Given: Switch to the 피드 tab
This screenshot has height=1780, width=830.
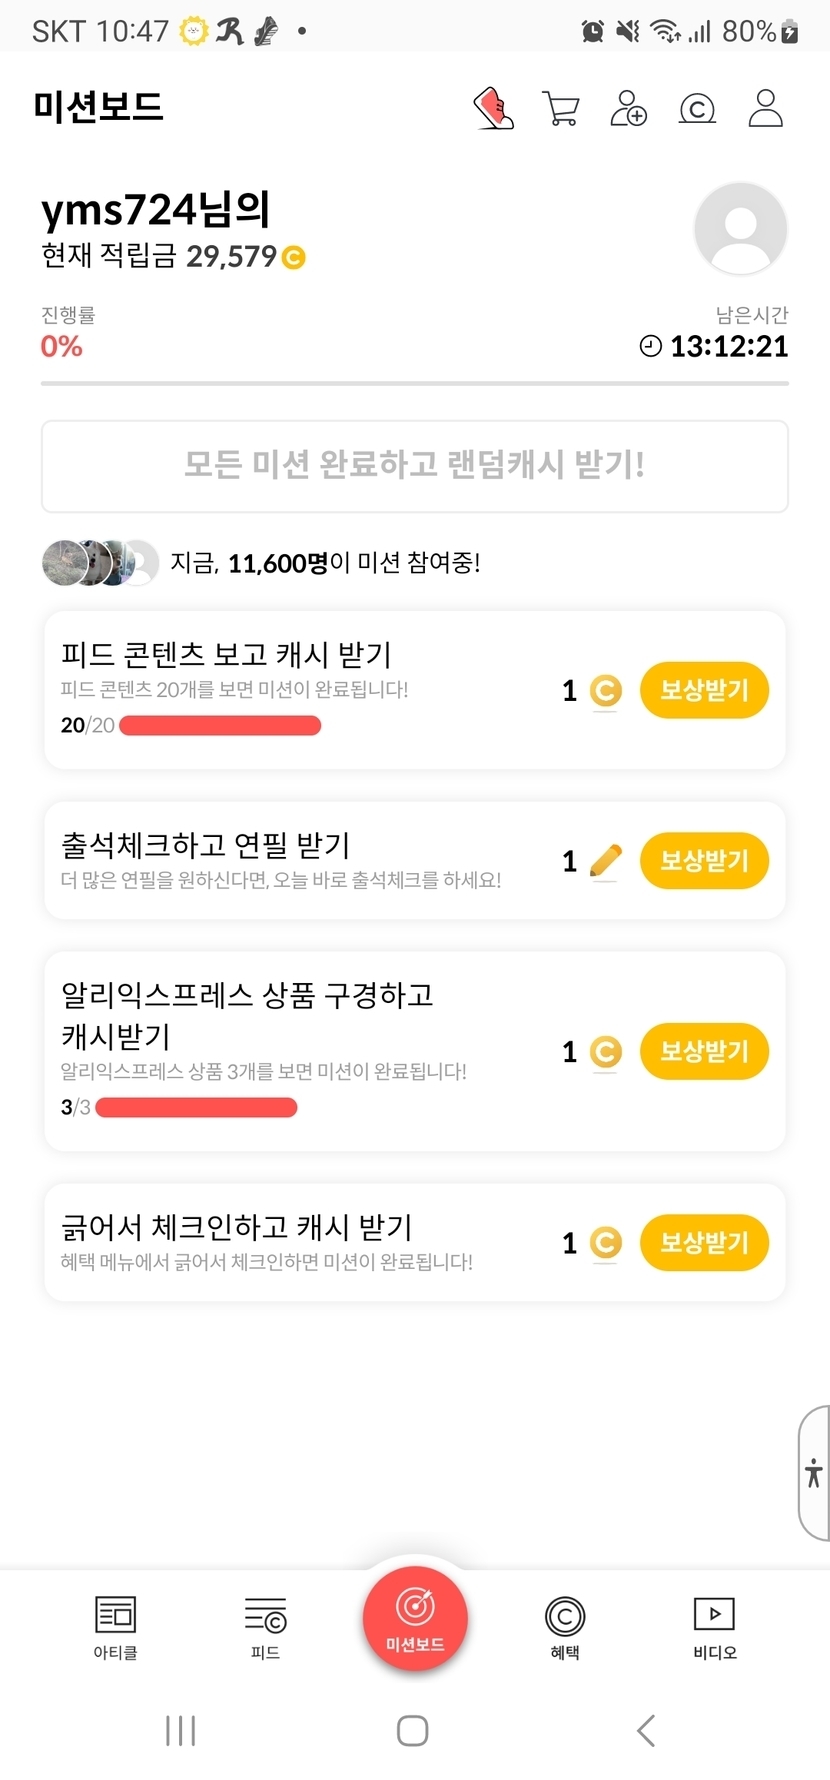Looking at the screenshot, I should [265, 1626].
